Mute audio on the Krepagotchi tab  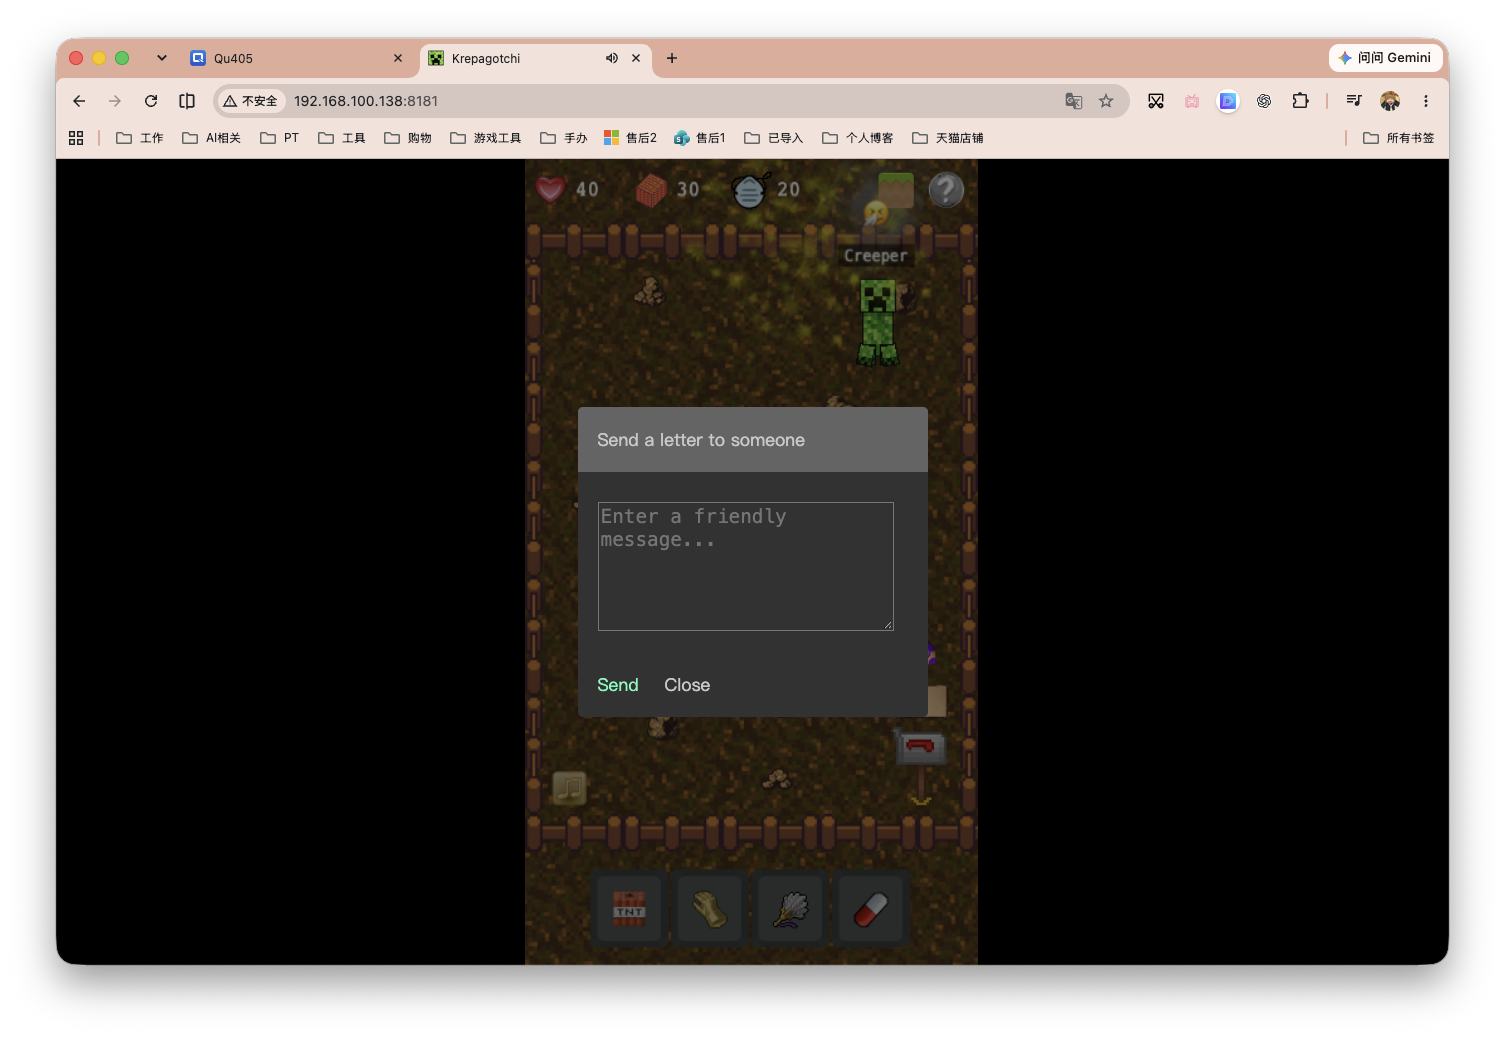point(612,58)
